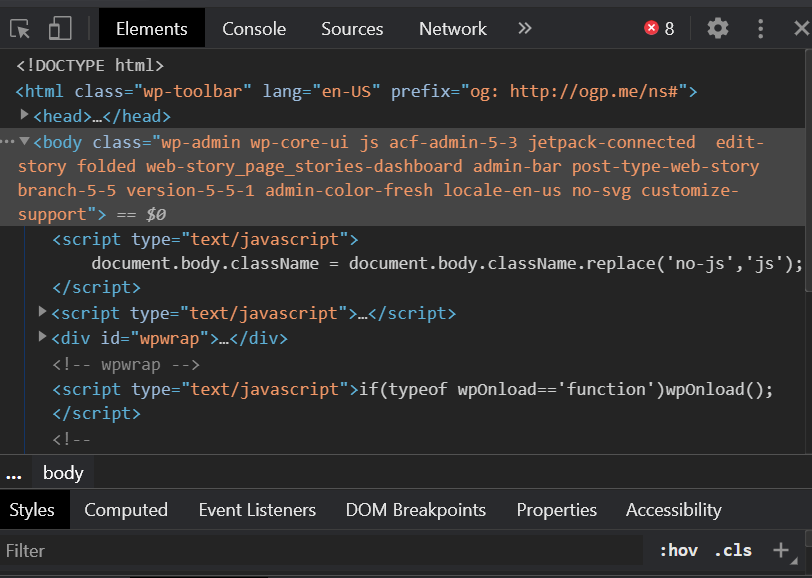Select the DOCTYPE html line
812x578 pixels.
tap(90, 66)
